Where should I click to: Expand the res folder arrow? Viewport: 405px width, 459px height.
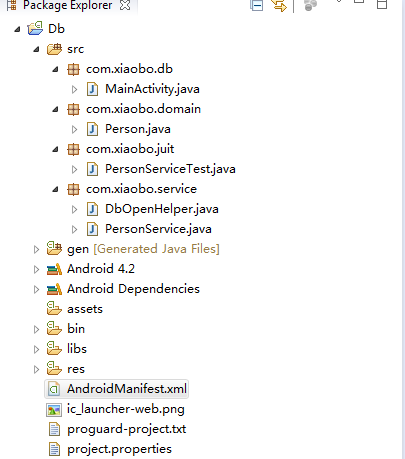[36, 369]
